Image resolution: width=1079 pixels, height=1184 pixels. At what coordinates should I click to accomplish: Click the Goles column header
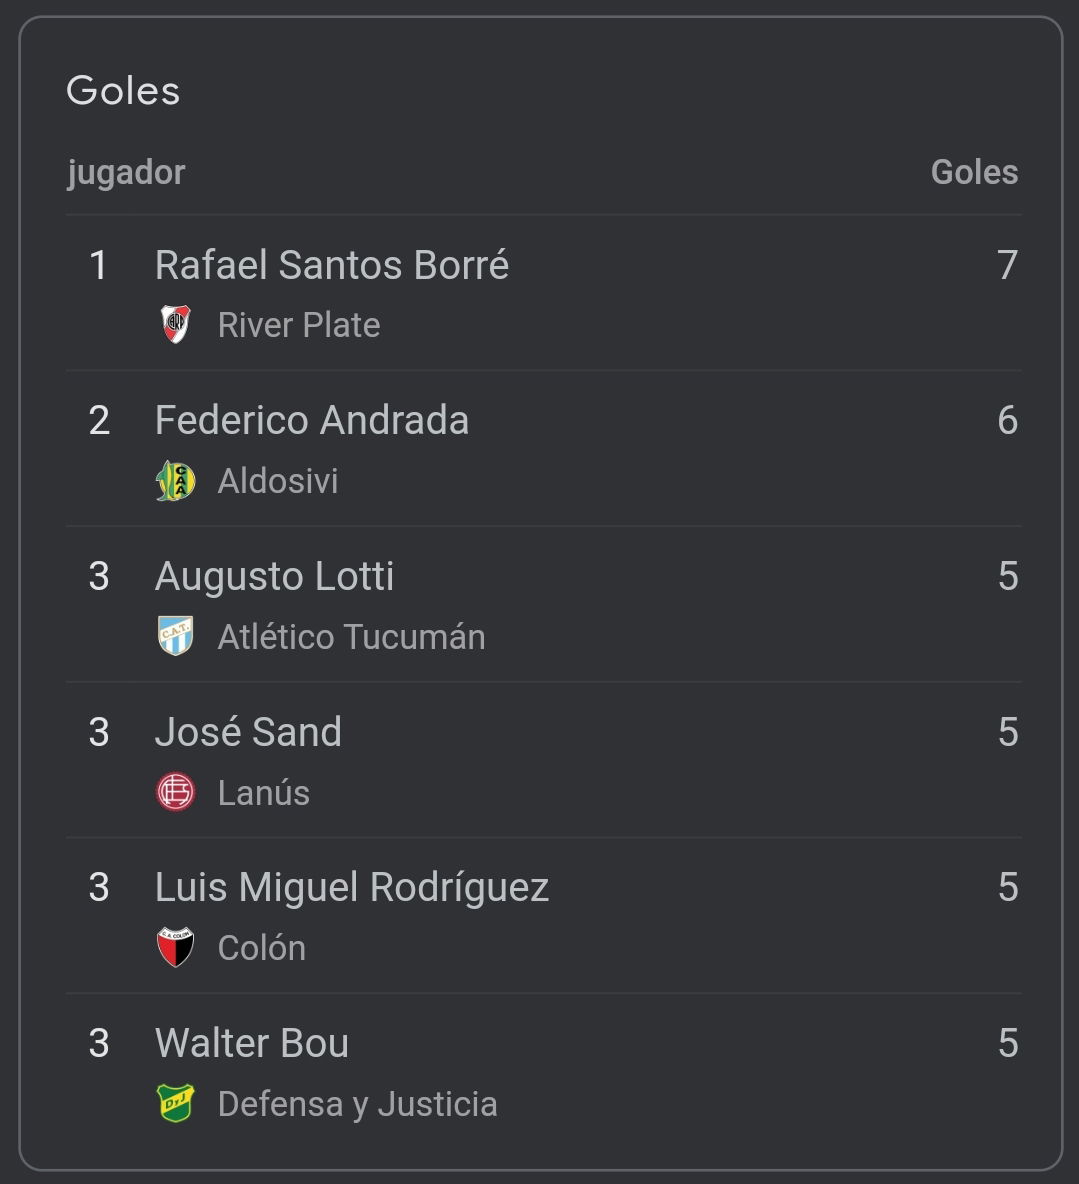click(974, 172)
